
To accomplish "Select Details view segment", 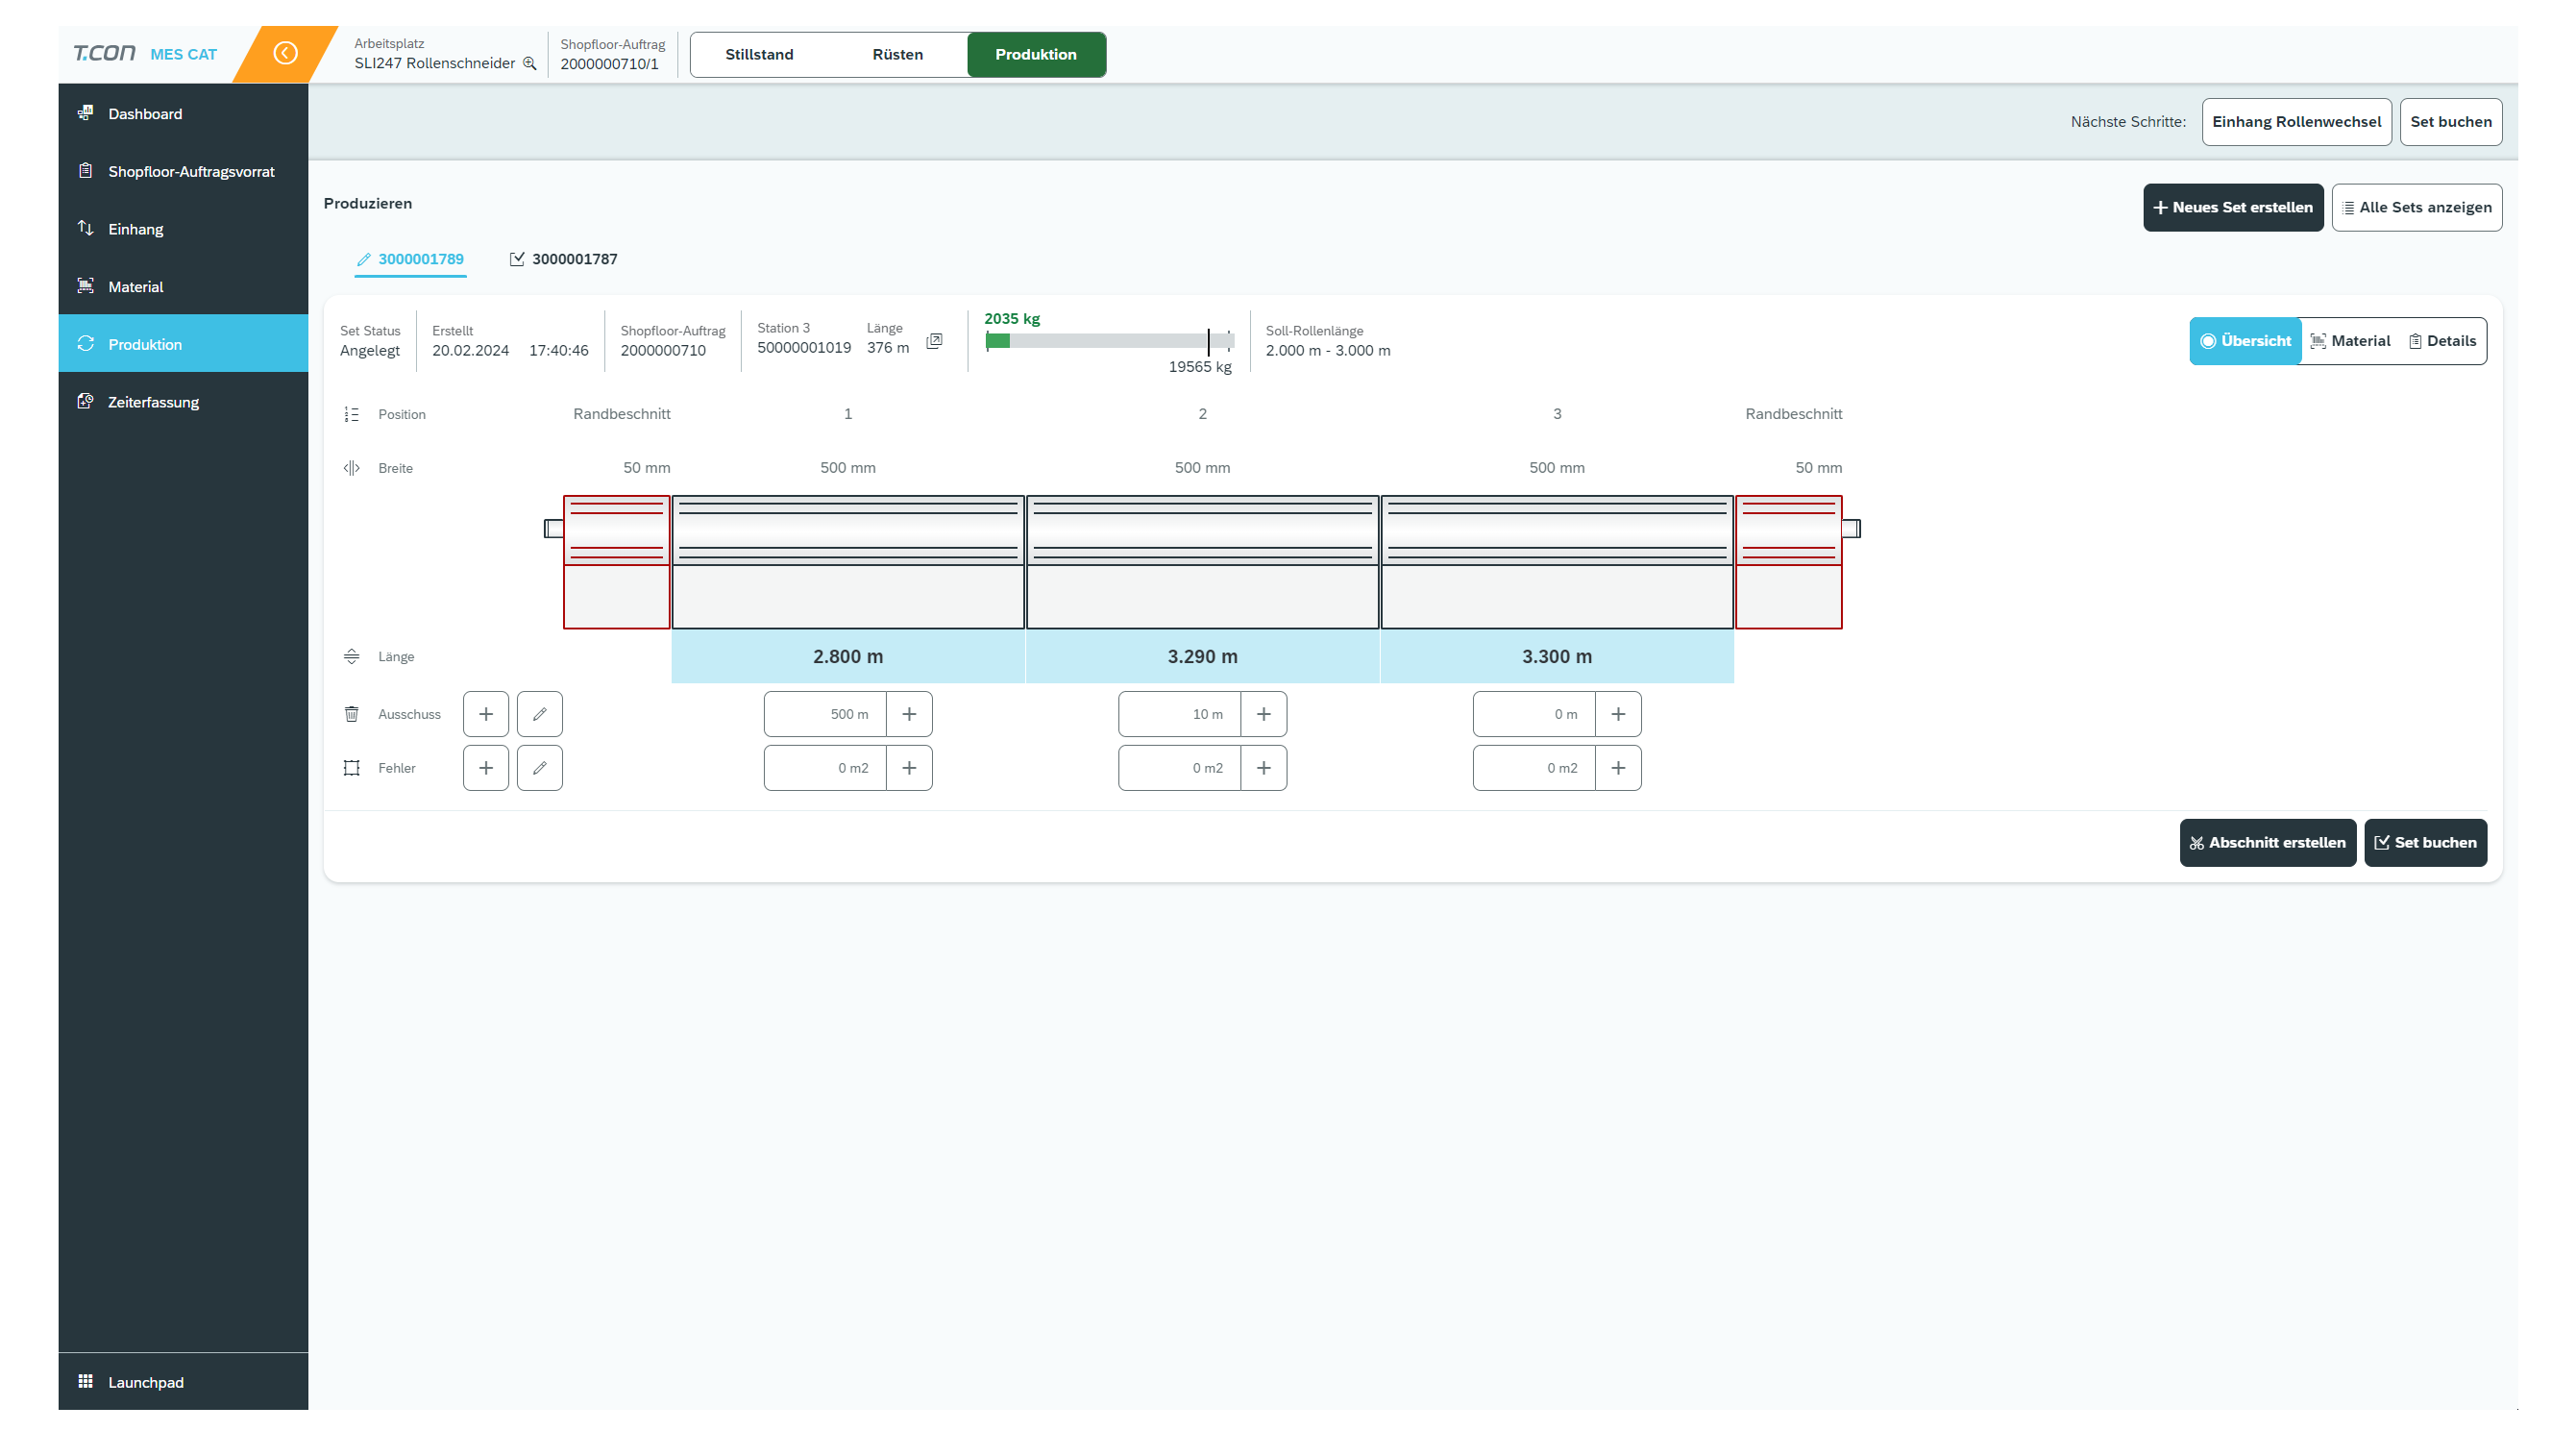I will click(2442, 341).
